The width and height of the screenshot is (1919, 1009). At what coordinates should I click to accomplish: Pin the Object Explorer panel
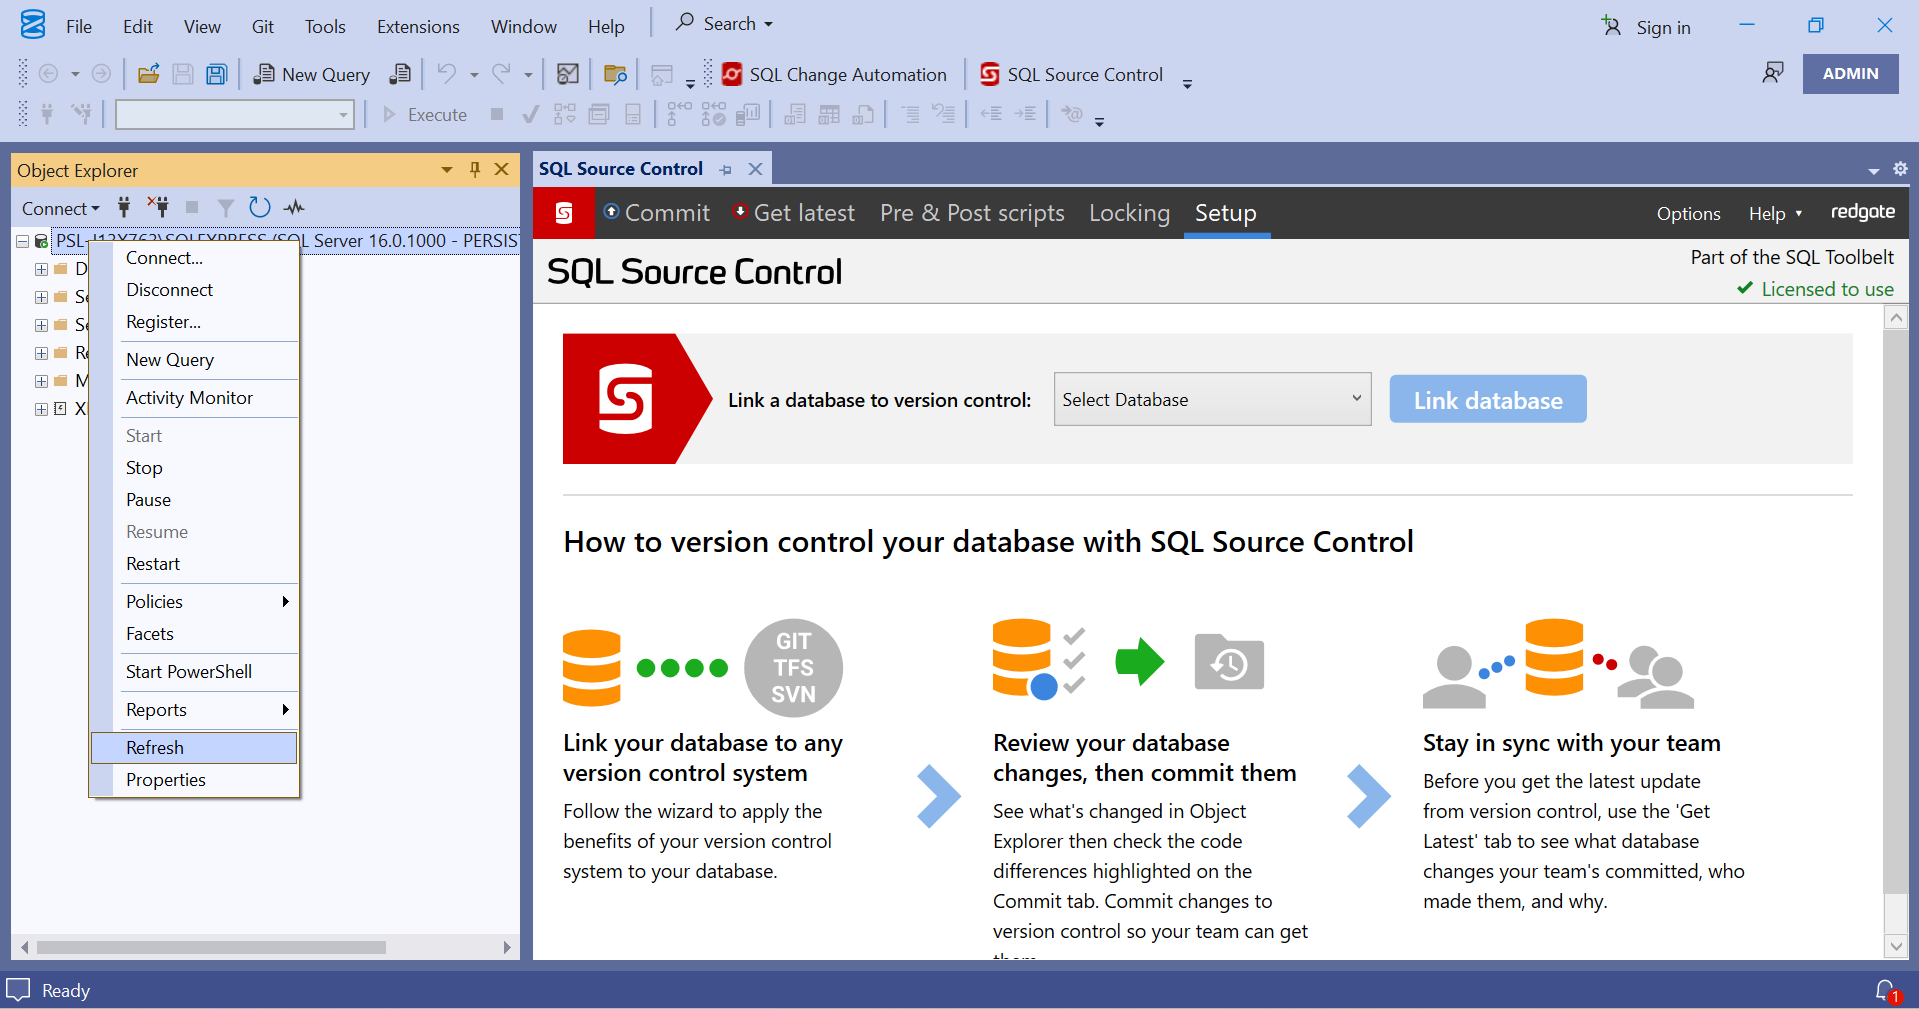tap(475, 170)
